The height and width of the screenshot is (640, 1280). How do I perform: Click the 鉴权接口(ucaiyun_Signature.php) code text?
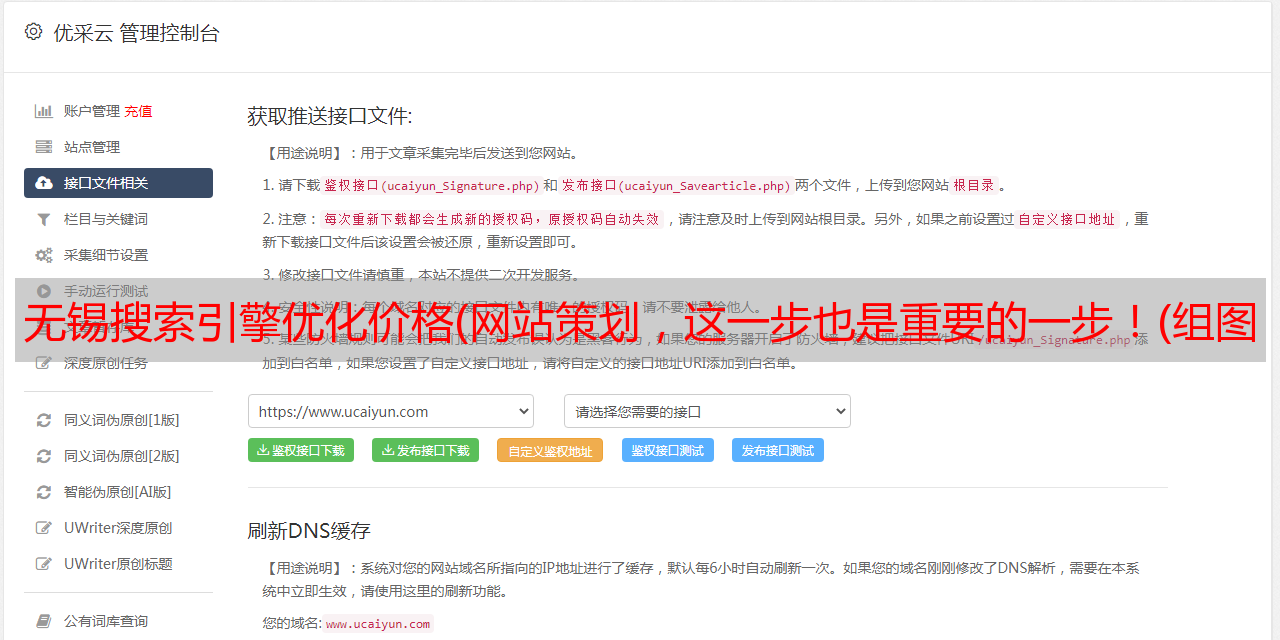(x=431, y=185)
